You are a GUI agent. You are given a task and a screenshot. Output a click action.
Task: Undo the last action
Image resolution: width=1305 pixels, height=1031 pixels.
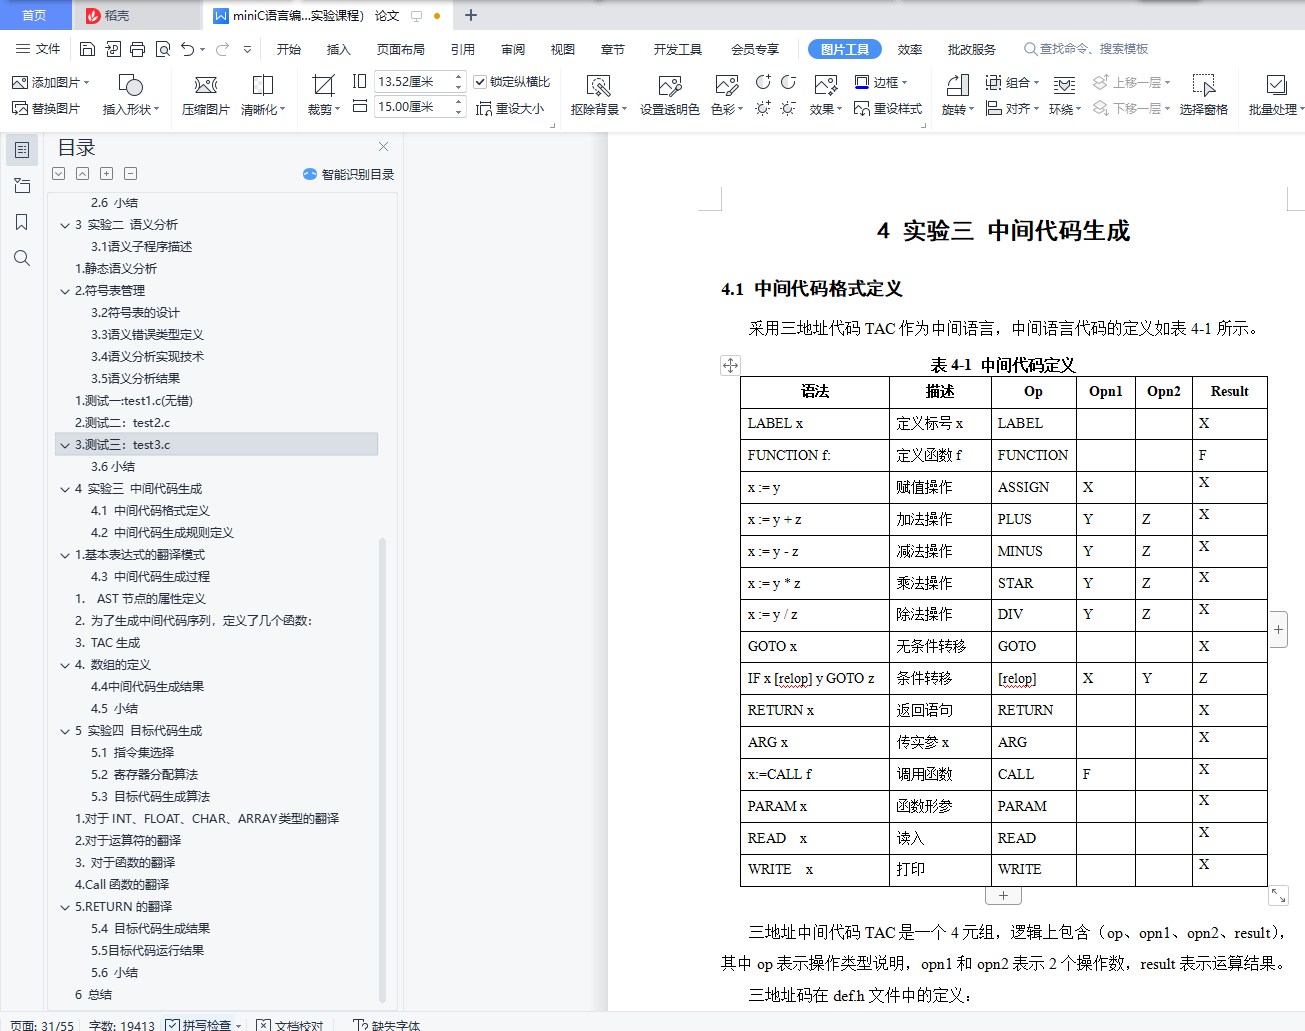click(187, 49)
